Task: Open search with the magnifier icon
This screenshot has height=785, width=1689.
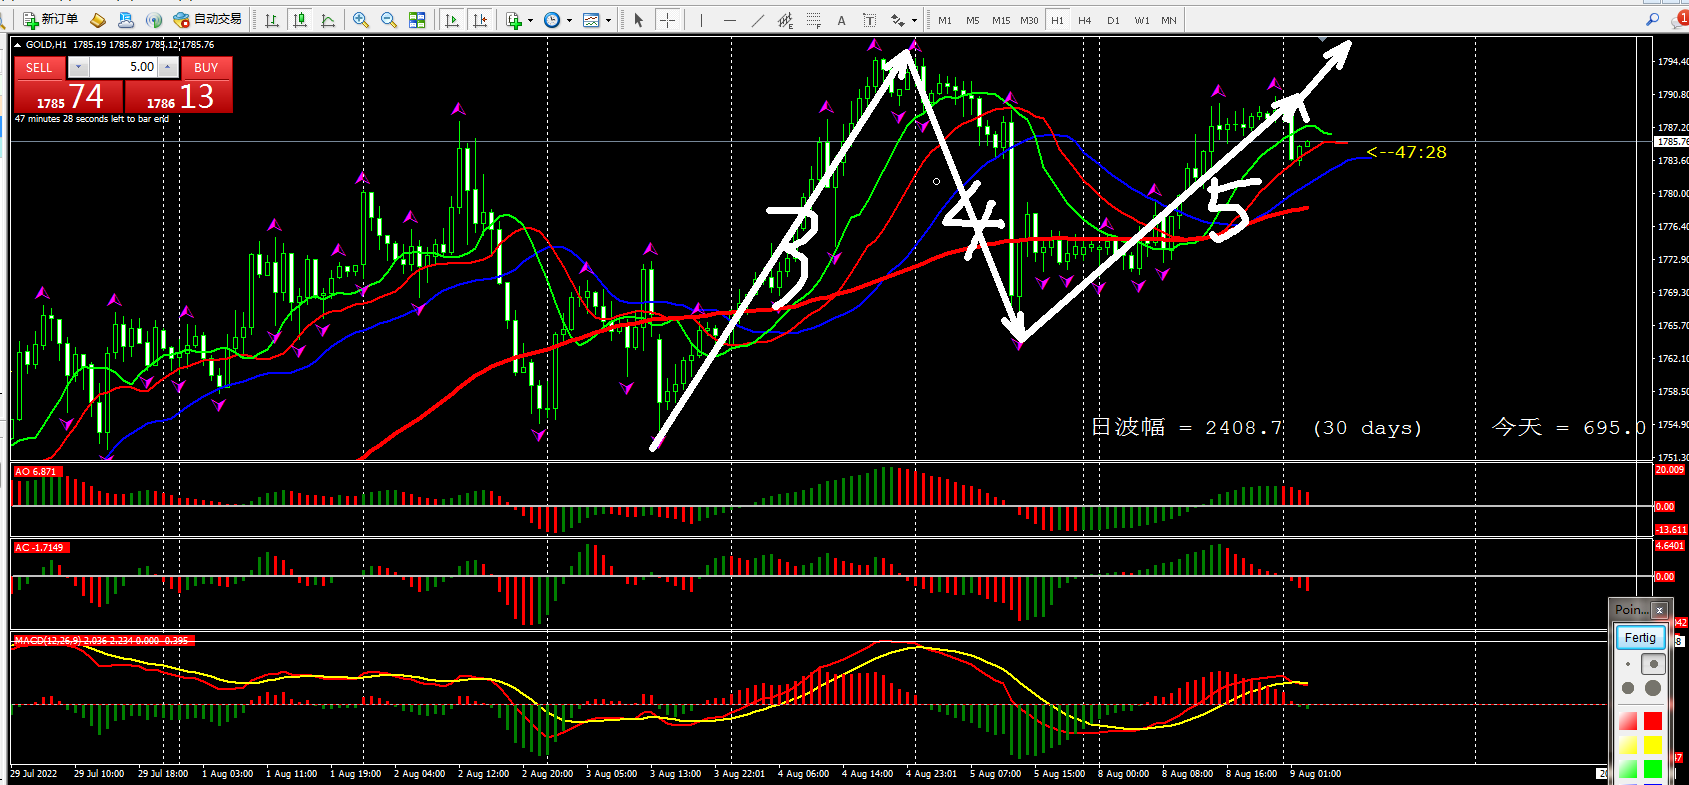Action: [1652, 20]
